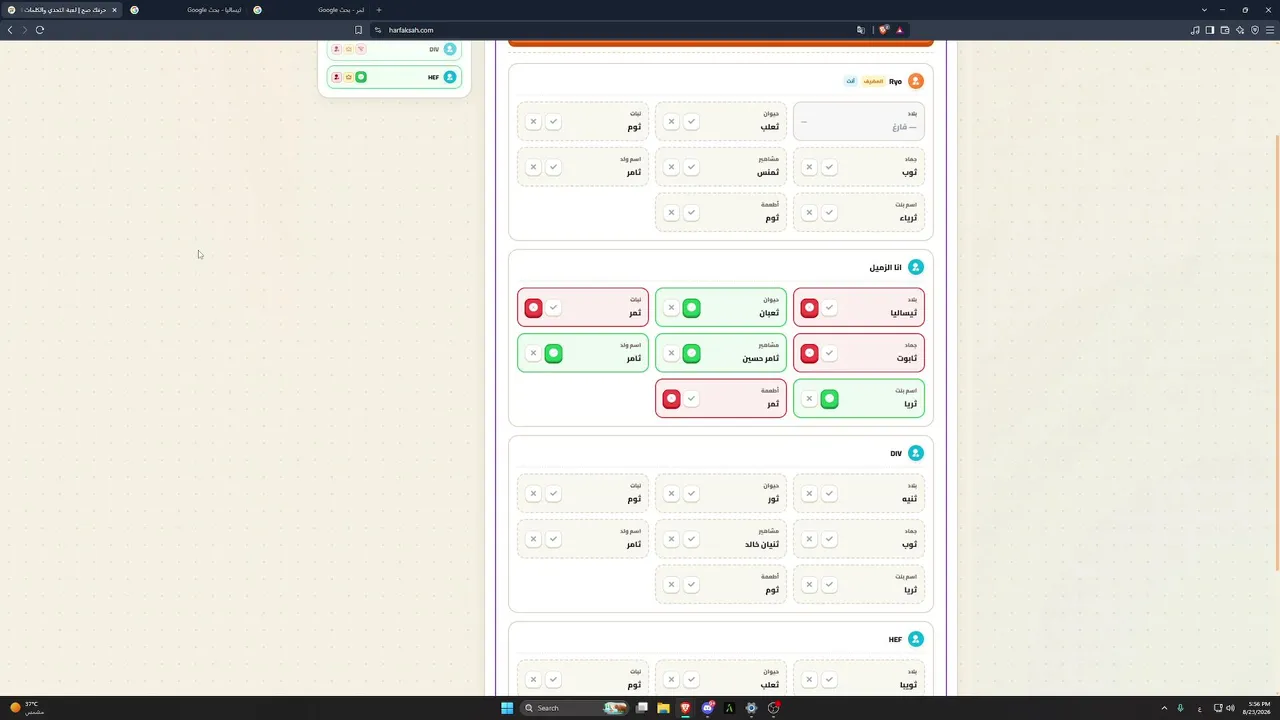This screenshot has height=720, width=1280.
Task: Approve Ryo's plant answer ثوم
Action: point(553,122)
